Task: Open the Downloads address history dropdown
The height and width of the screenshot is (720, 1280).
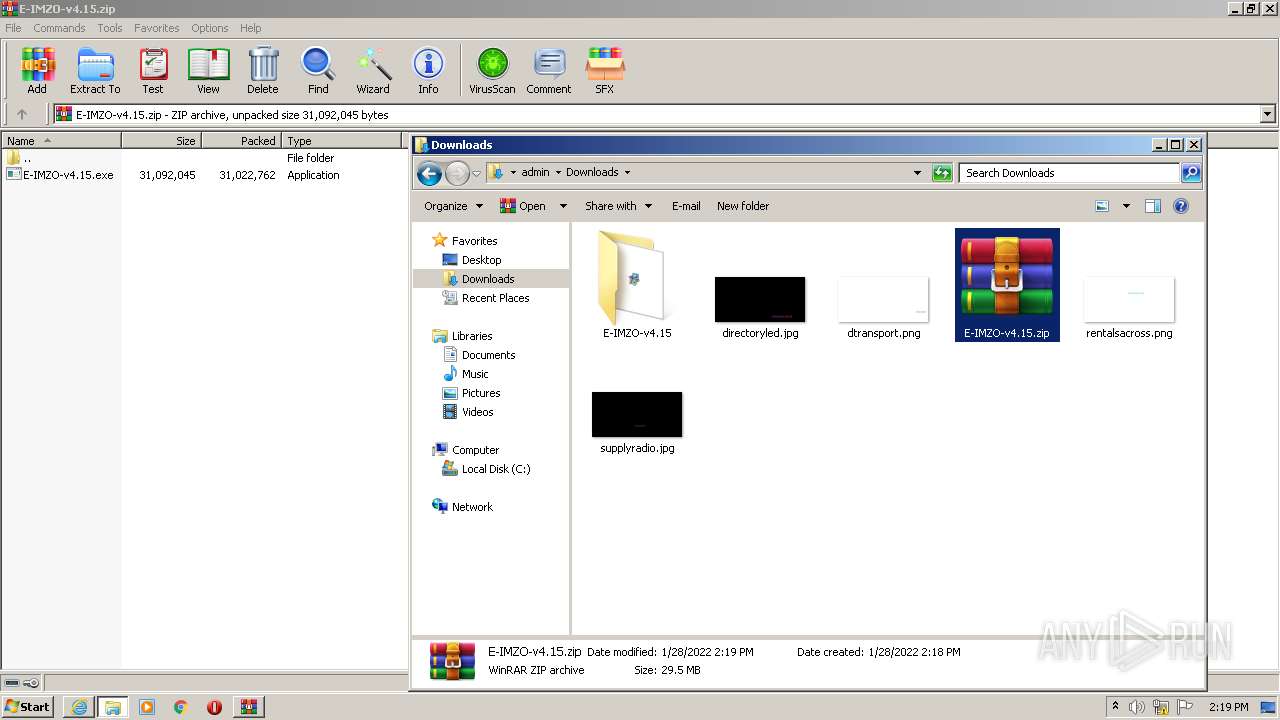Action: click(917, 173)
